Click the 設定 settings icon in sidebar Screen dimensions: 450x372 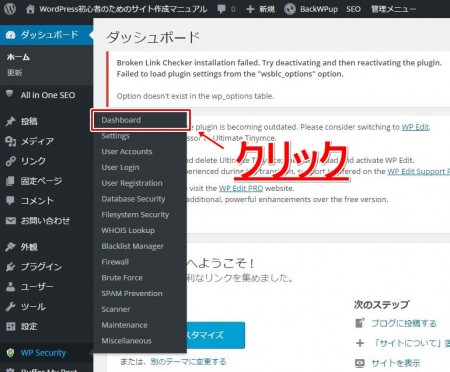10,326
